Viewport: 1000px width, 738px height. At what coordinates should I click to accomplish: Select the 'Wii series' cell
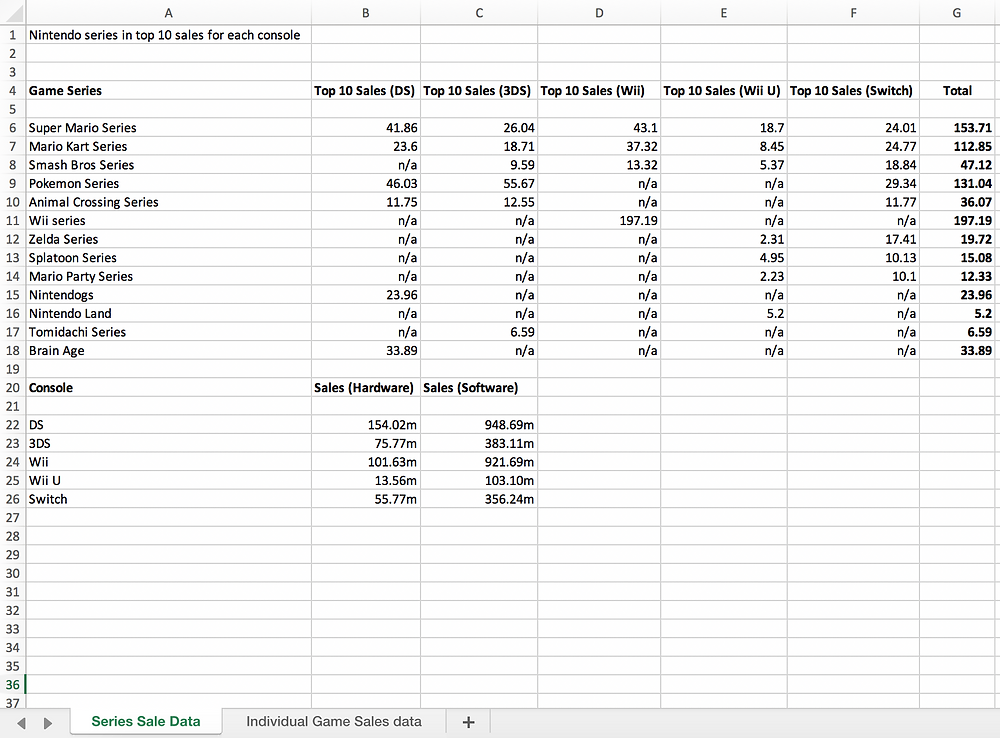168,221
